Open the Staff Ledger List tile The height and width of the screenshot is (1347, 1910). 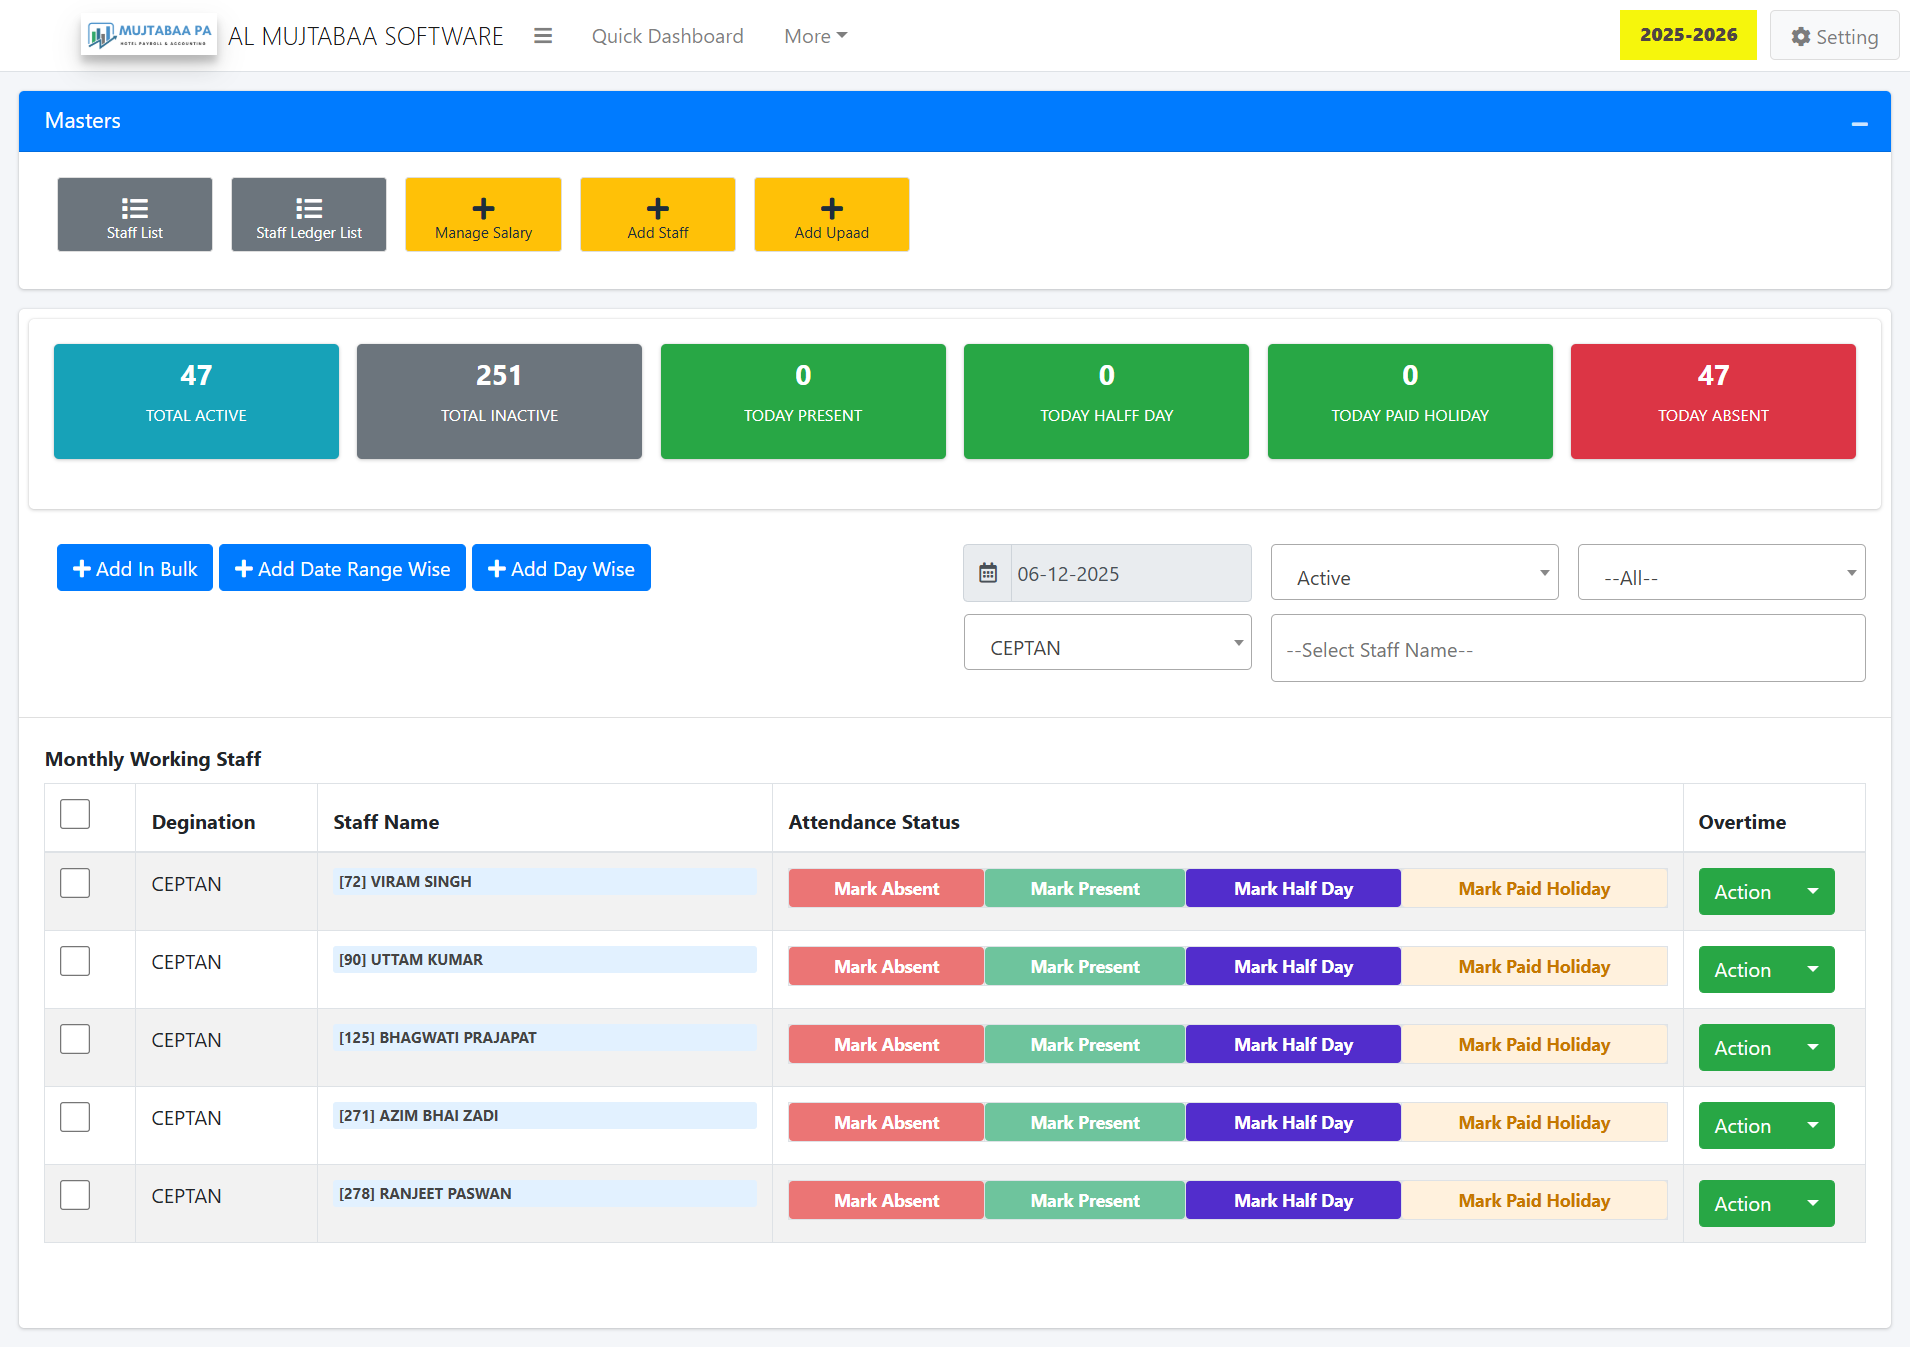(x=309, y=215)
